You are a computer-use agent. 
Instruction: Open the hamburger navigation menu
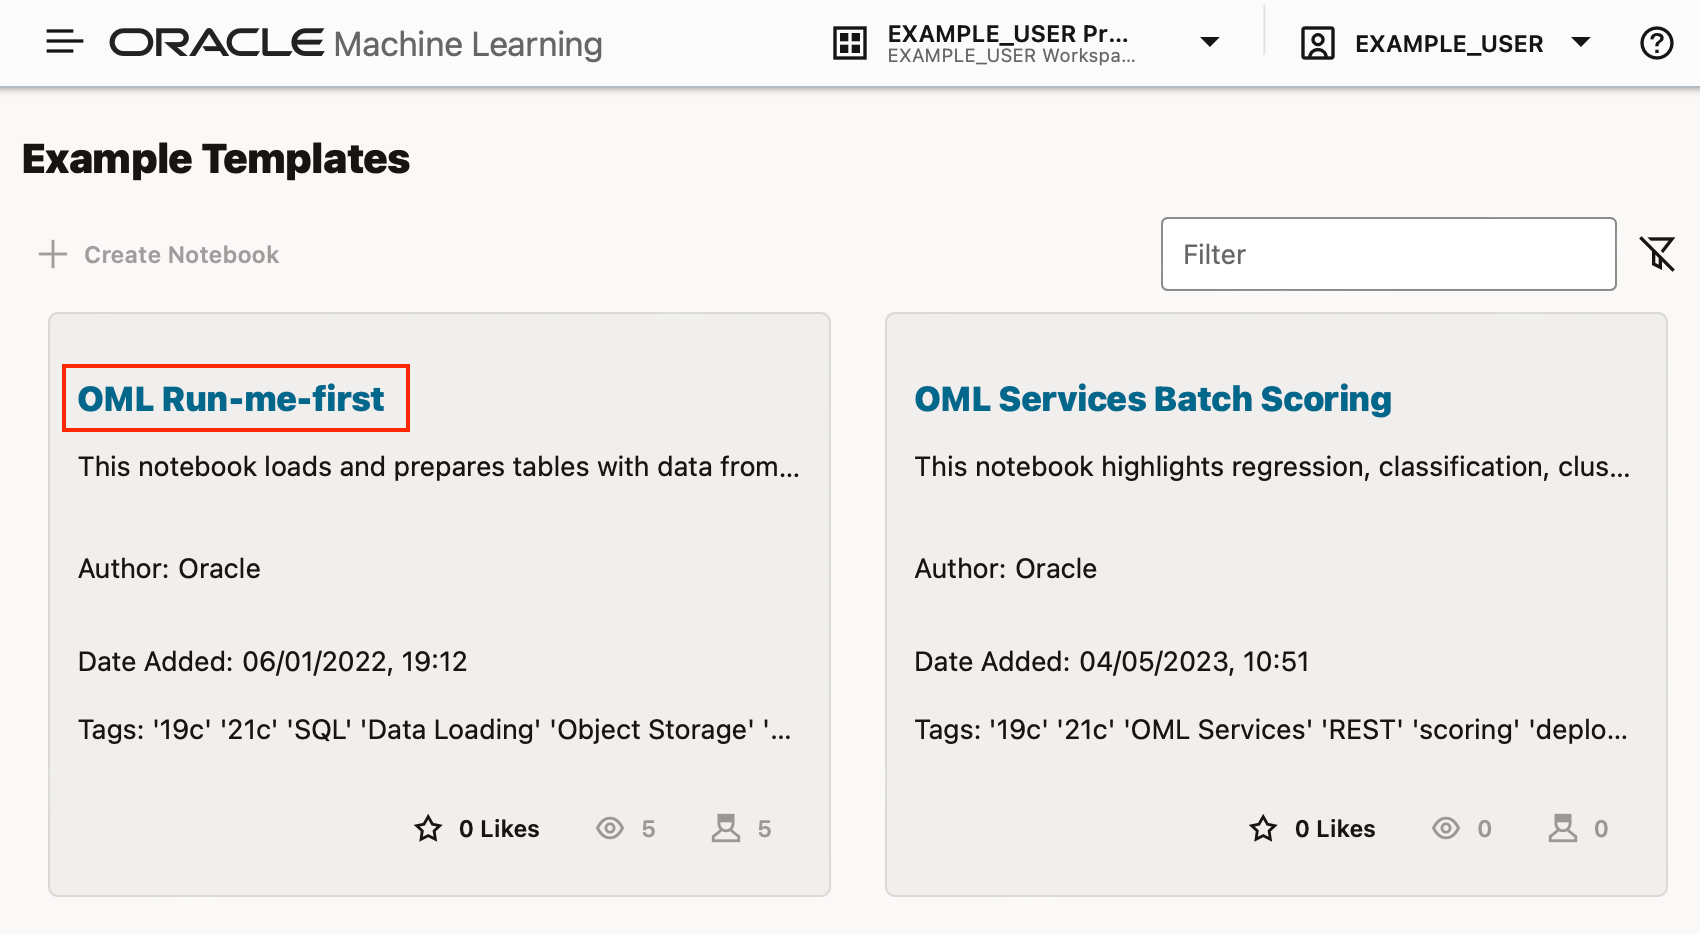pyautogui.click(x=65, y=42)
